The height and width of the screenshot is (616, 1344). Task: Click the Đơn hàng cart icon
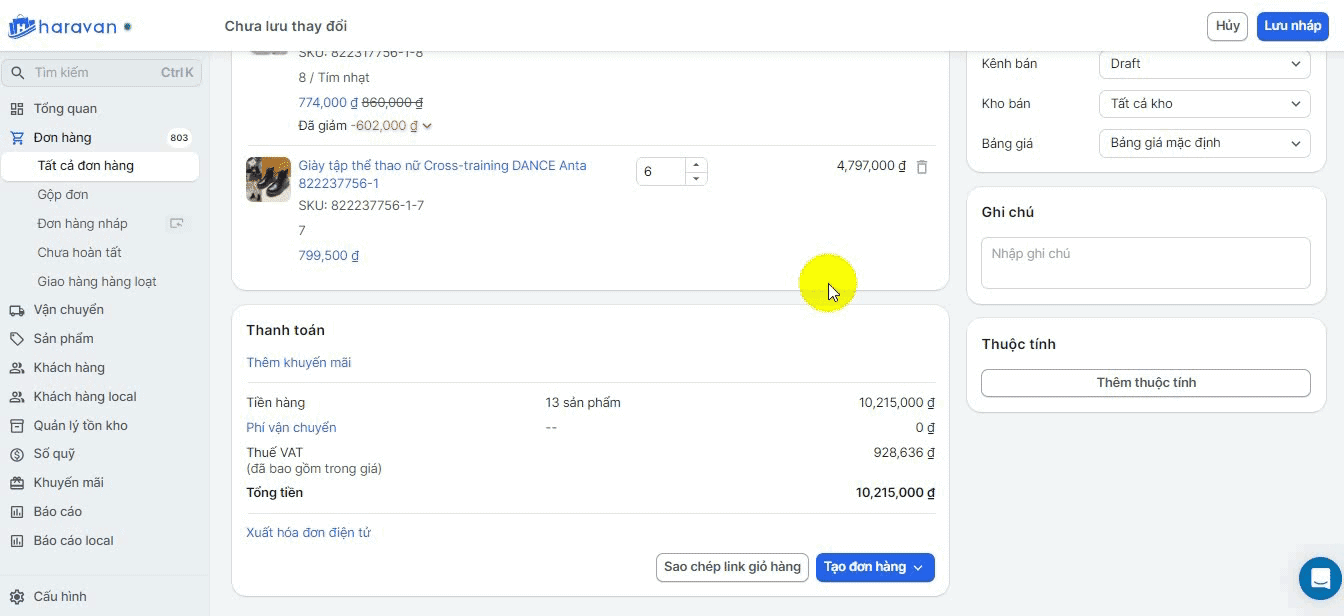(x=16, y=138)
